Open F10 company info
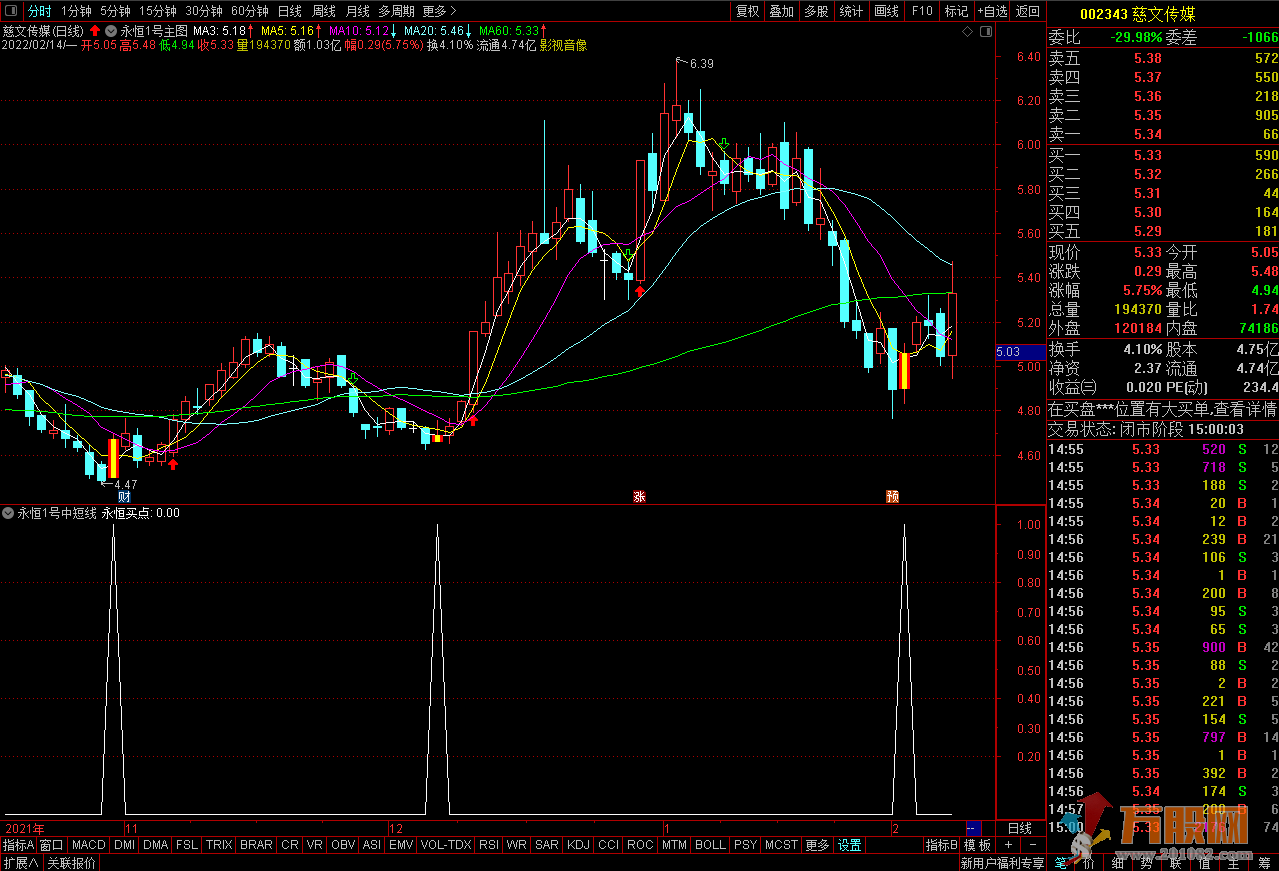The image size is (1279, 871). click(922, 11)
